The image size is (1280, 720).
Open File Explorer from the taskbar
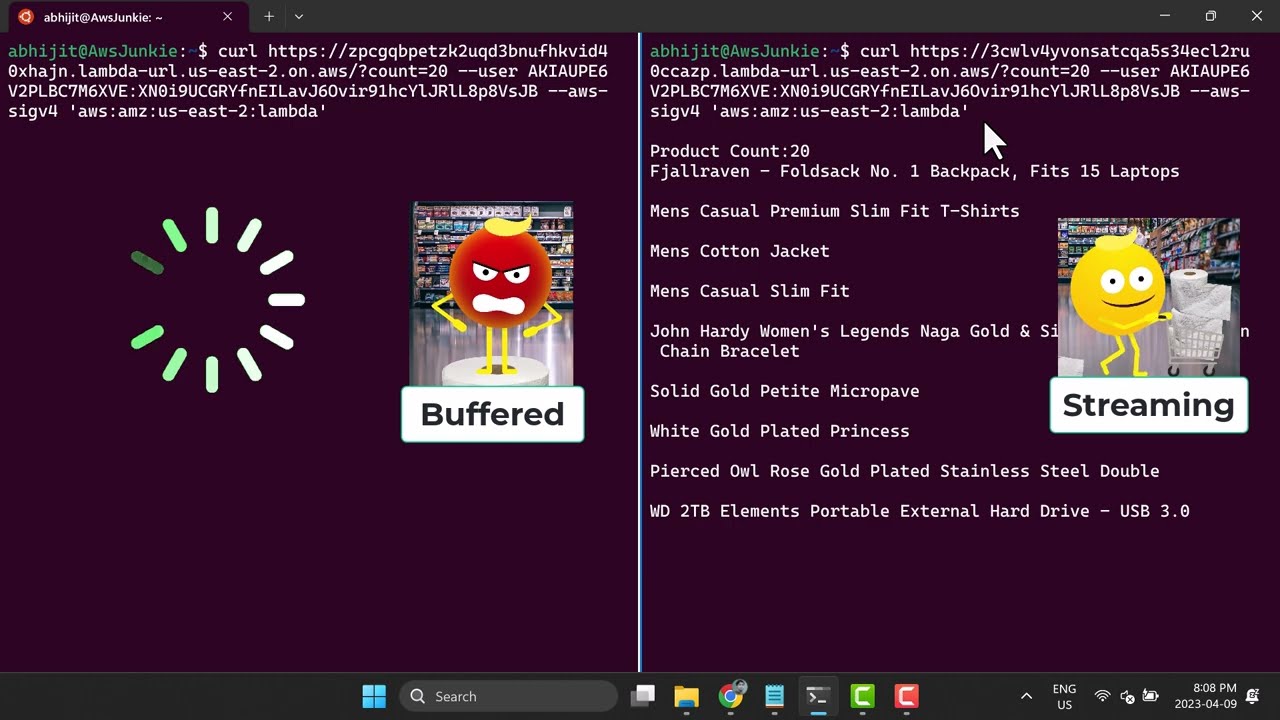coord(687,696)
